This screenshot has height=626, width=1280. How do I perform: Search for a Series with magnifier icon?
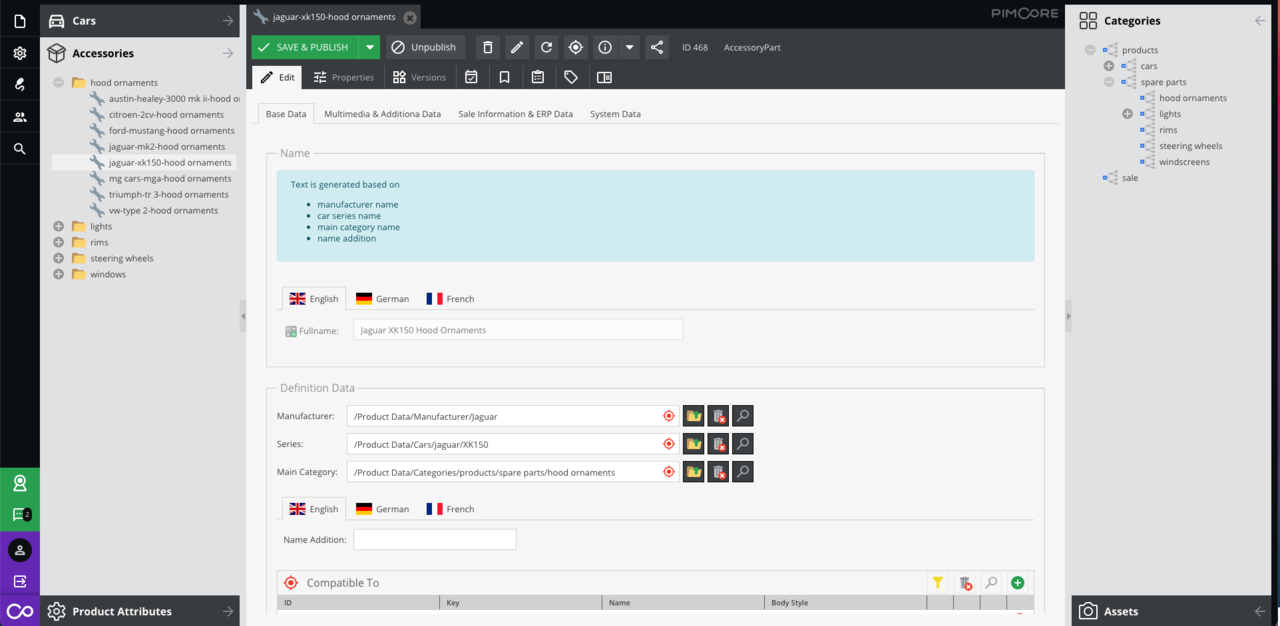coord(742,444)
